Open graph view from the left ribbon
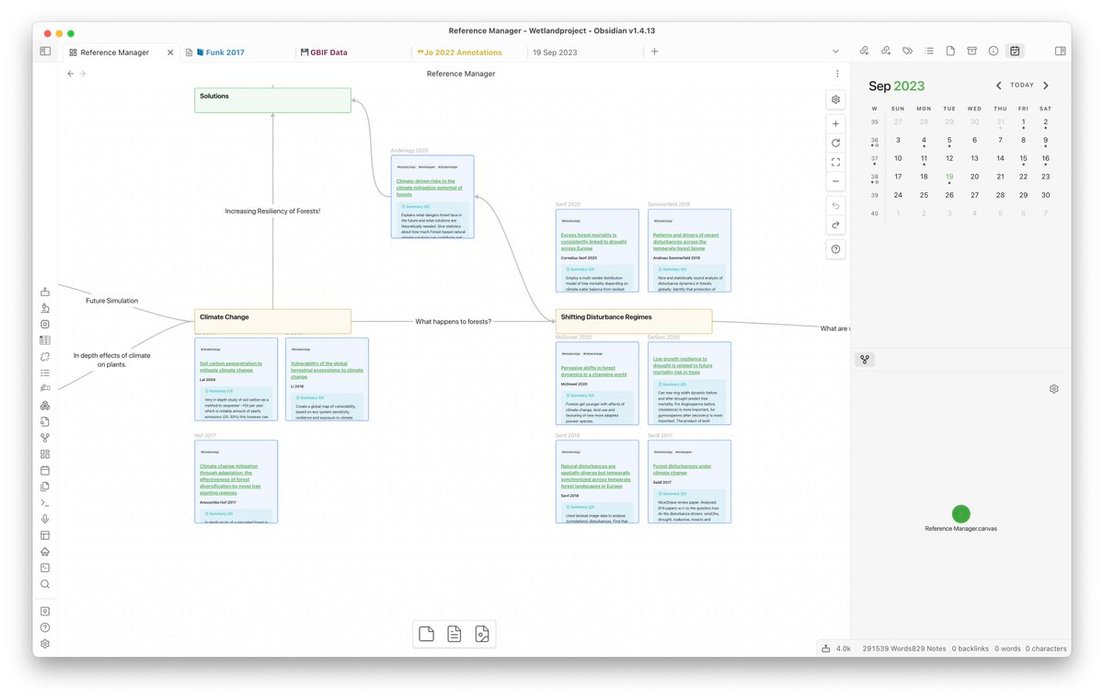The height and width of the screenshot is (700, 1104). click(x=45, y=437)
